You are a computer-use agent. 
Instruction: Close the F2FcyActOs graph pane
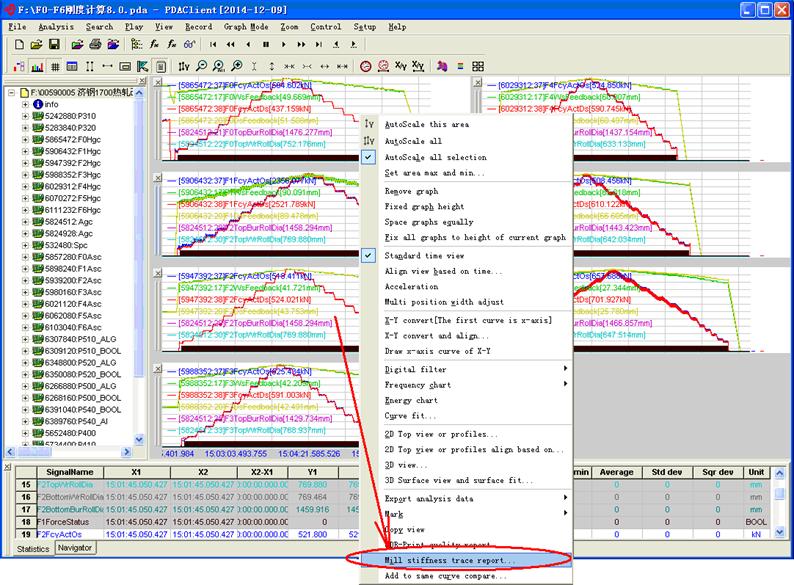tap(158, 273)
